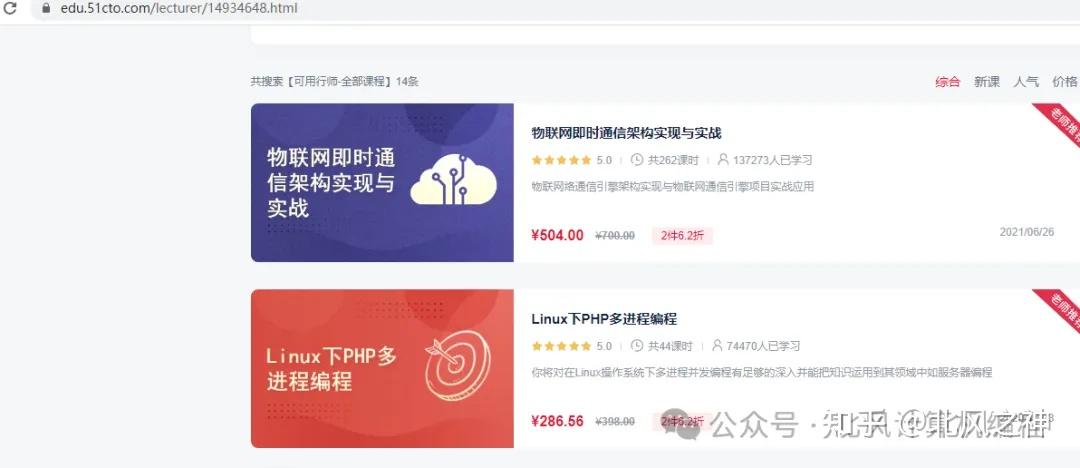Click the browser reload icon
Viewport: 1080px width, 468px height.
tap(10, 9)
